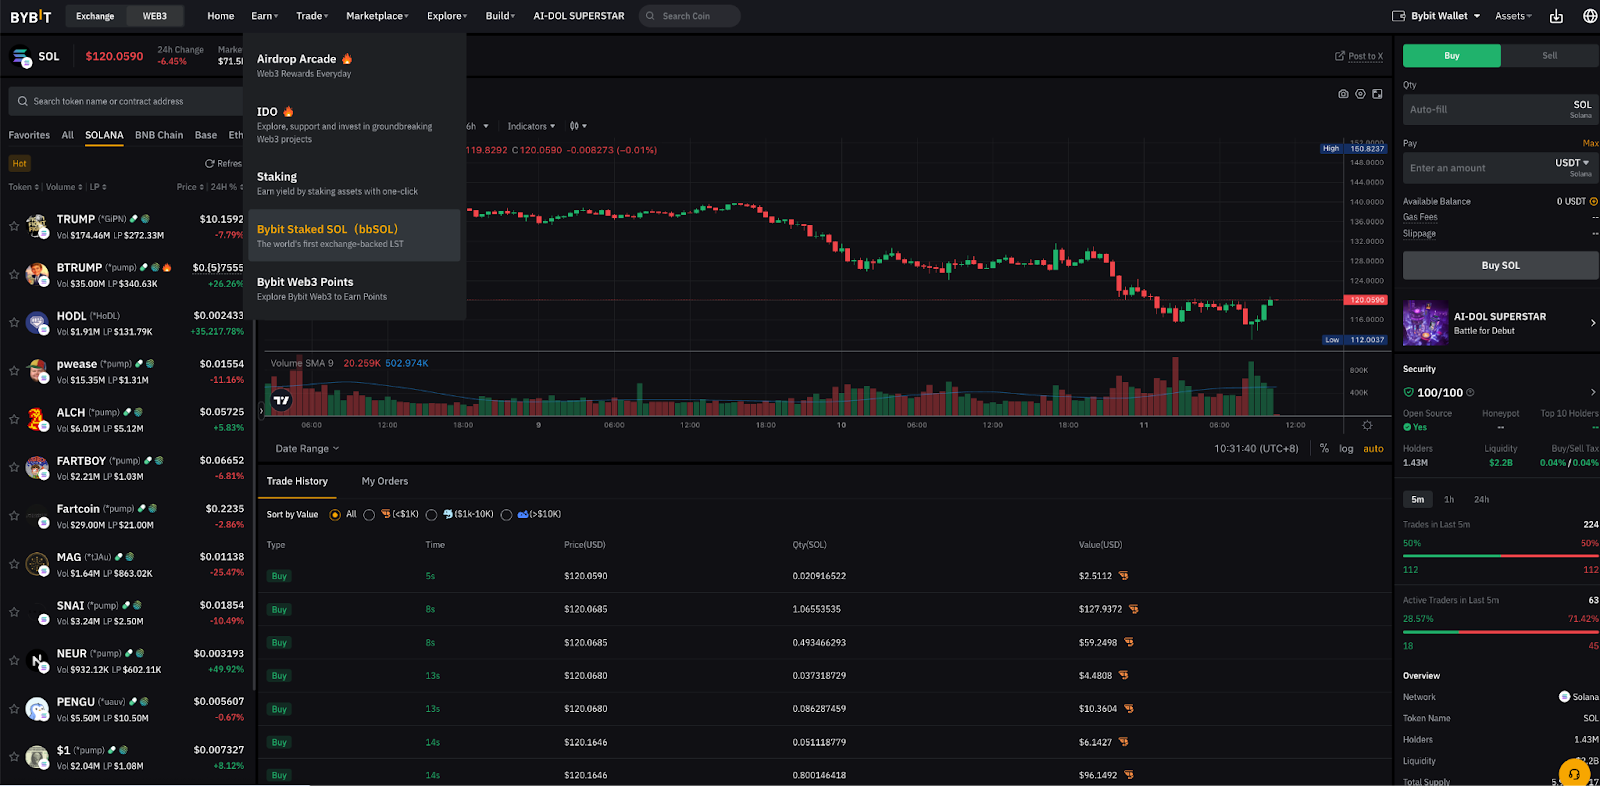The image size is (1600, 786).
Task: Click the Active Traders ratio bar
Action: (1501, 632)
